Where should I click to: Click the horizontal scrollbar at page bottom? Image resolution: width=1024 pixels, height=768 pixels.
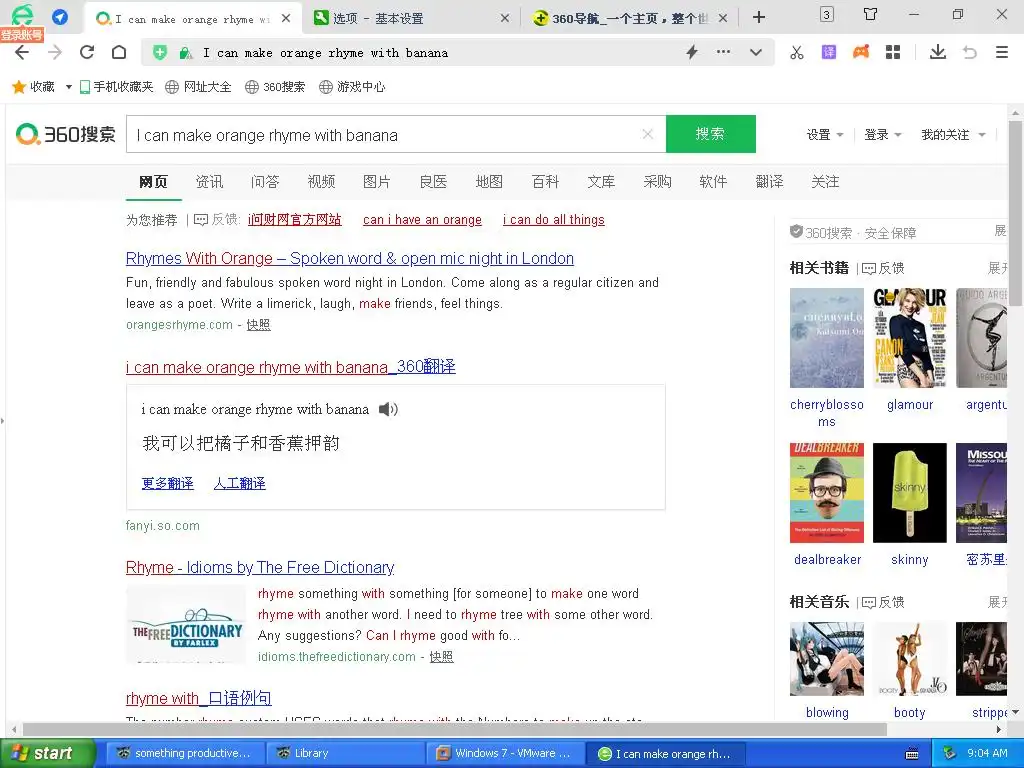(454, 729)
